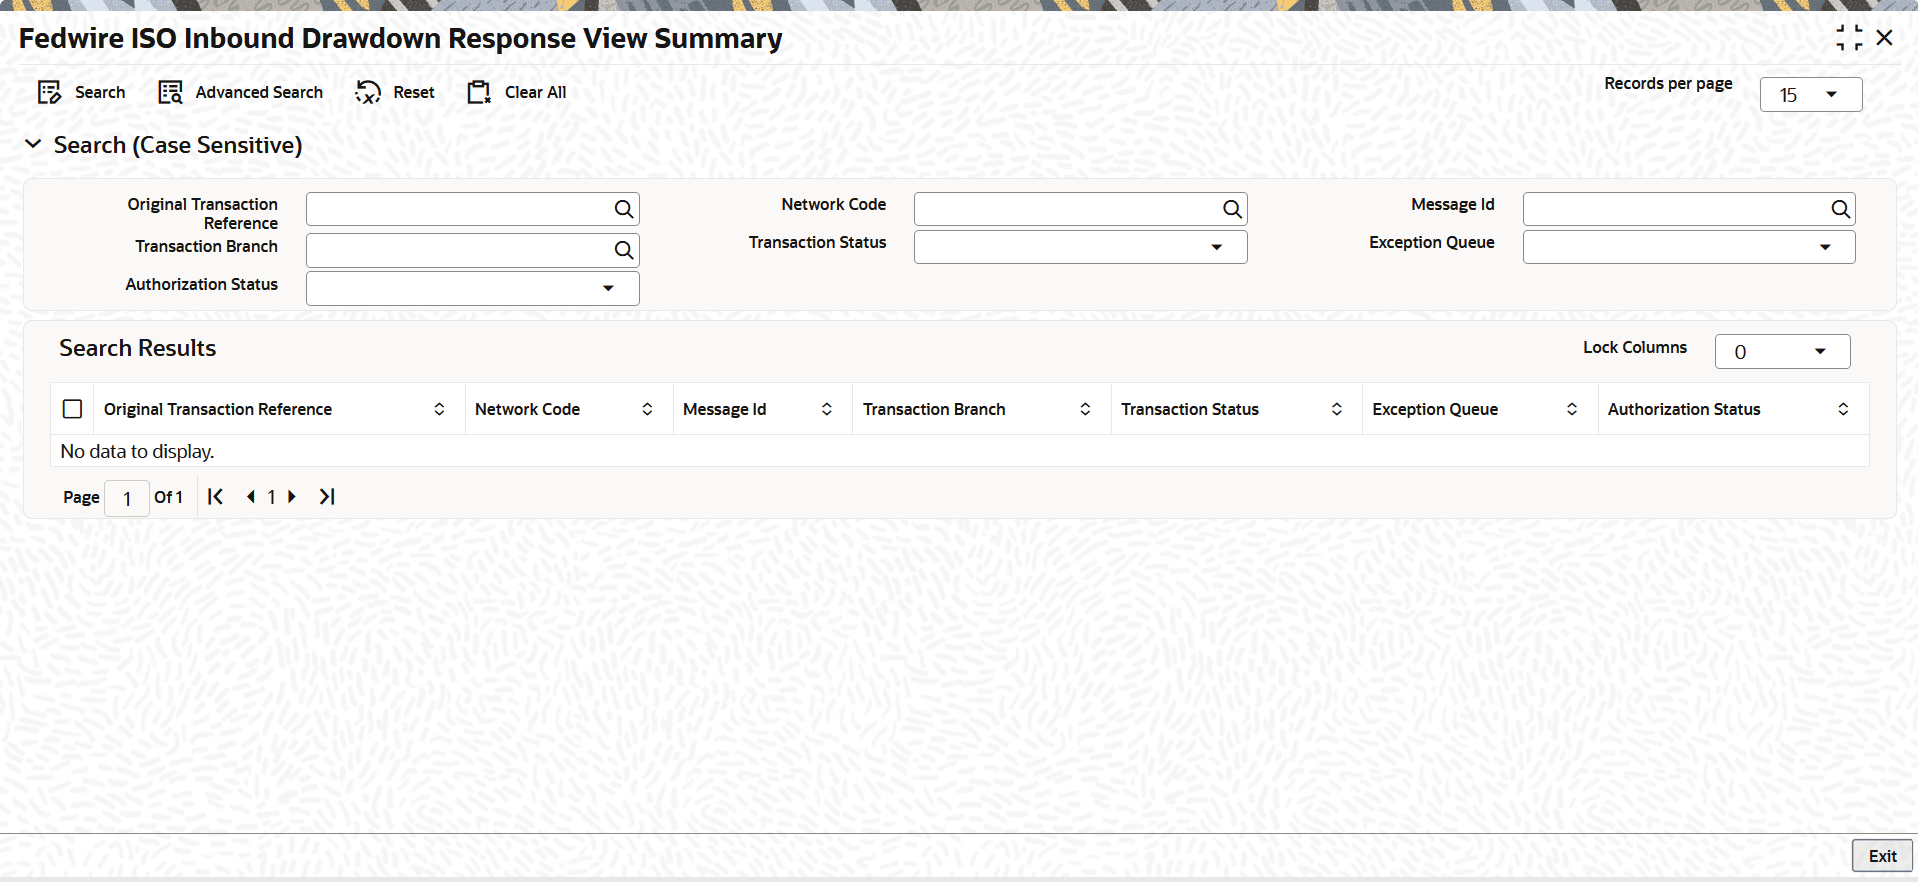Sort by Transaction Status column
The height and width of the screenshot is (882, 1918).
[1336, 409]
